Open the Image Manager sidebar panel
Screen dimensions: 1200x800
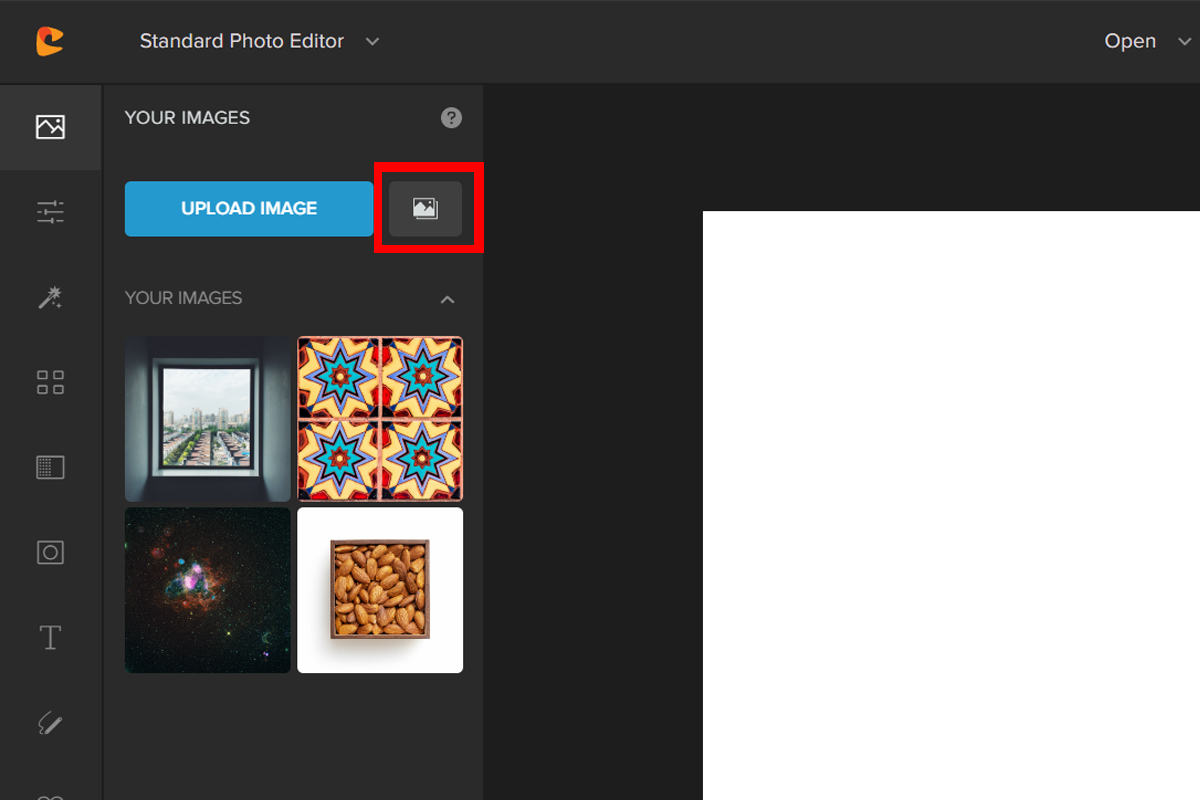coord(50,127)
